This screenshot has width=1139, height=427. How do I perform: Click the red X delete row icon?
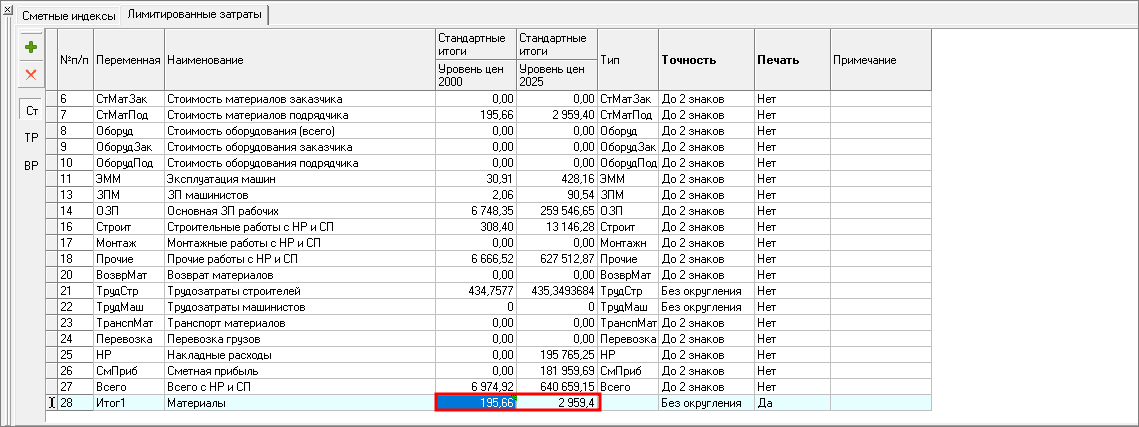click(x=31, y=74)
